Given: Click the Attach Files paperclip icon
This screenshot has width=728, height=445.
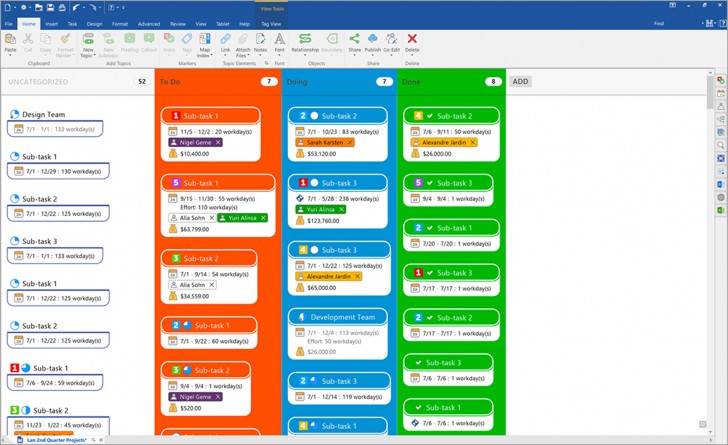Looking at the screenshot, I should (x=243, y=39).
